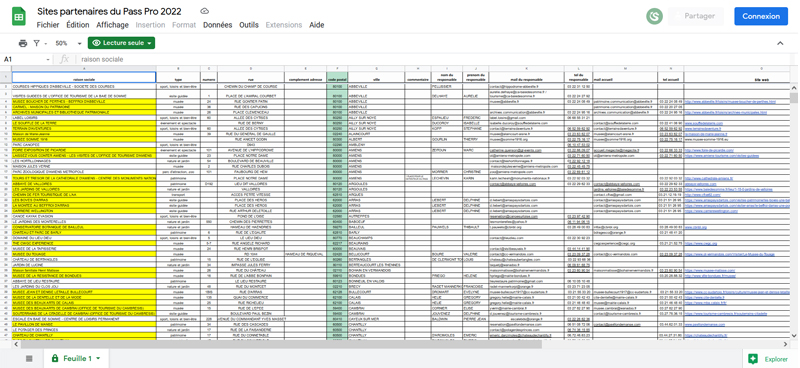
Task: Select the complement adresse header cell
Action: click(305, 78)
